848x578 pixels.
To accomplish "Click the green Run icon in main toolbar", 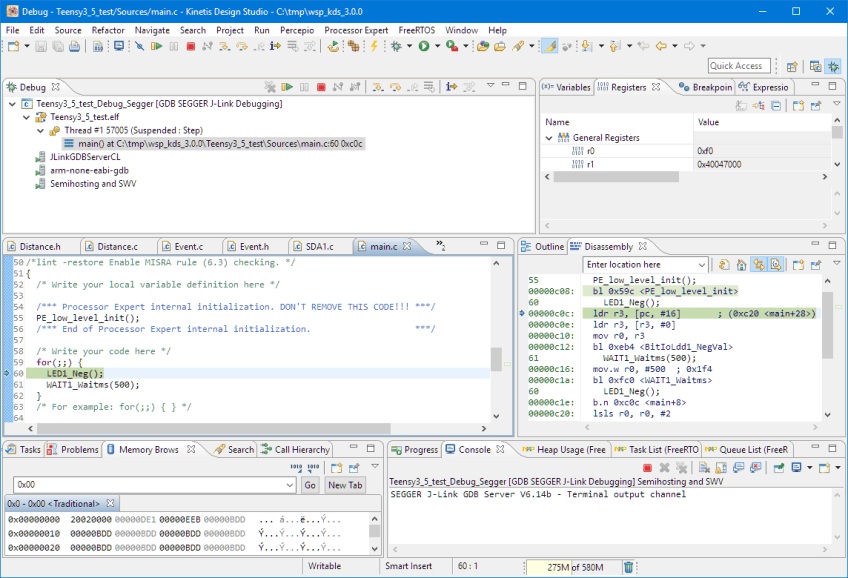I will pyautogui.click(x=424, y=46).
